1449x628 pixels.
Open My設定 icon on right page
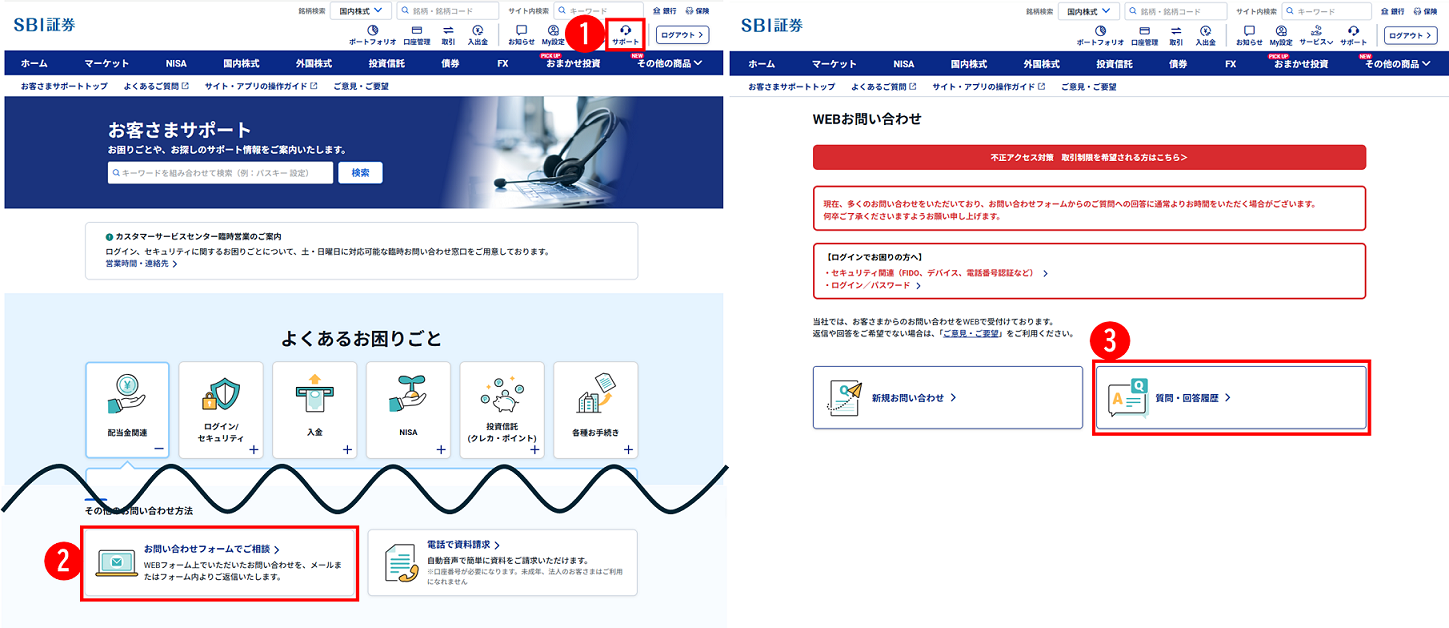[1281, 35]
